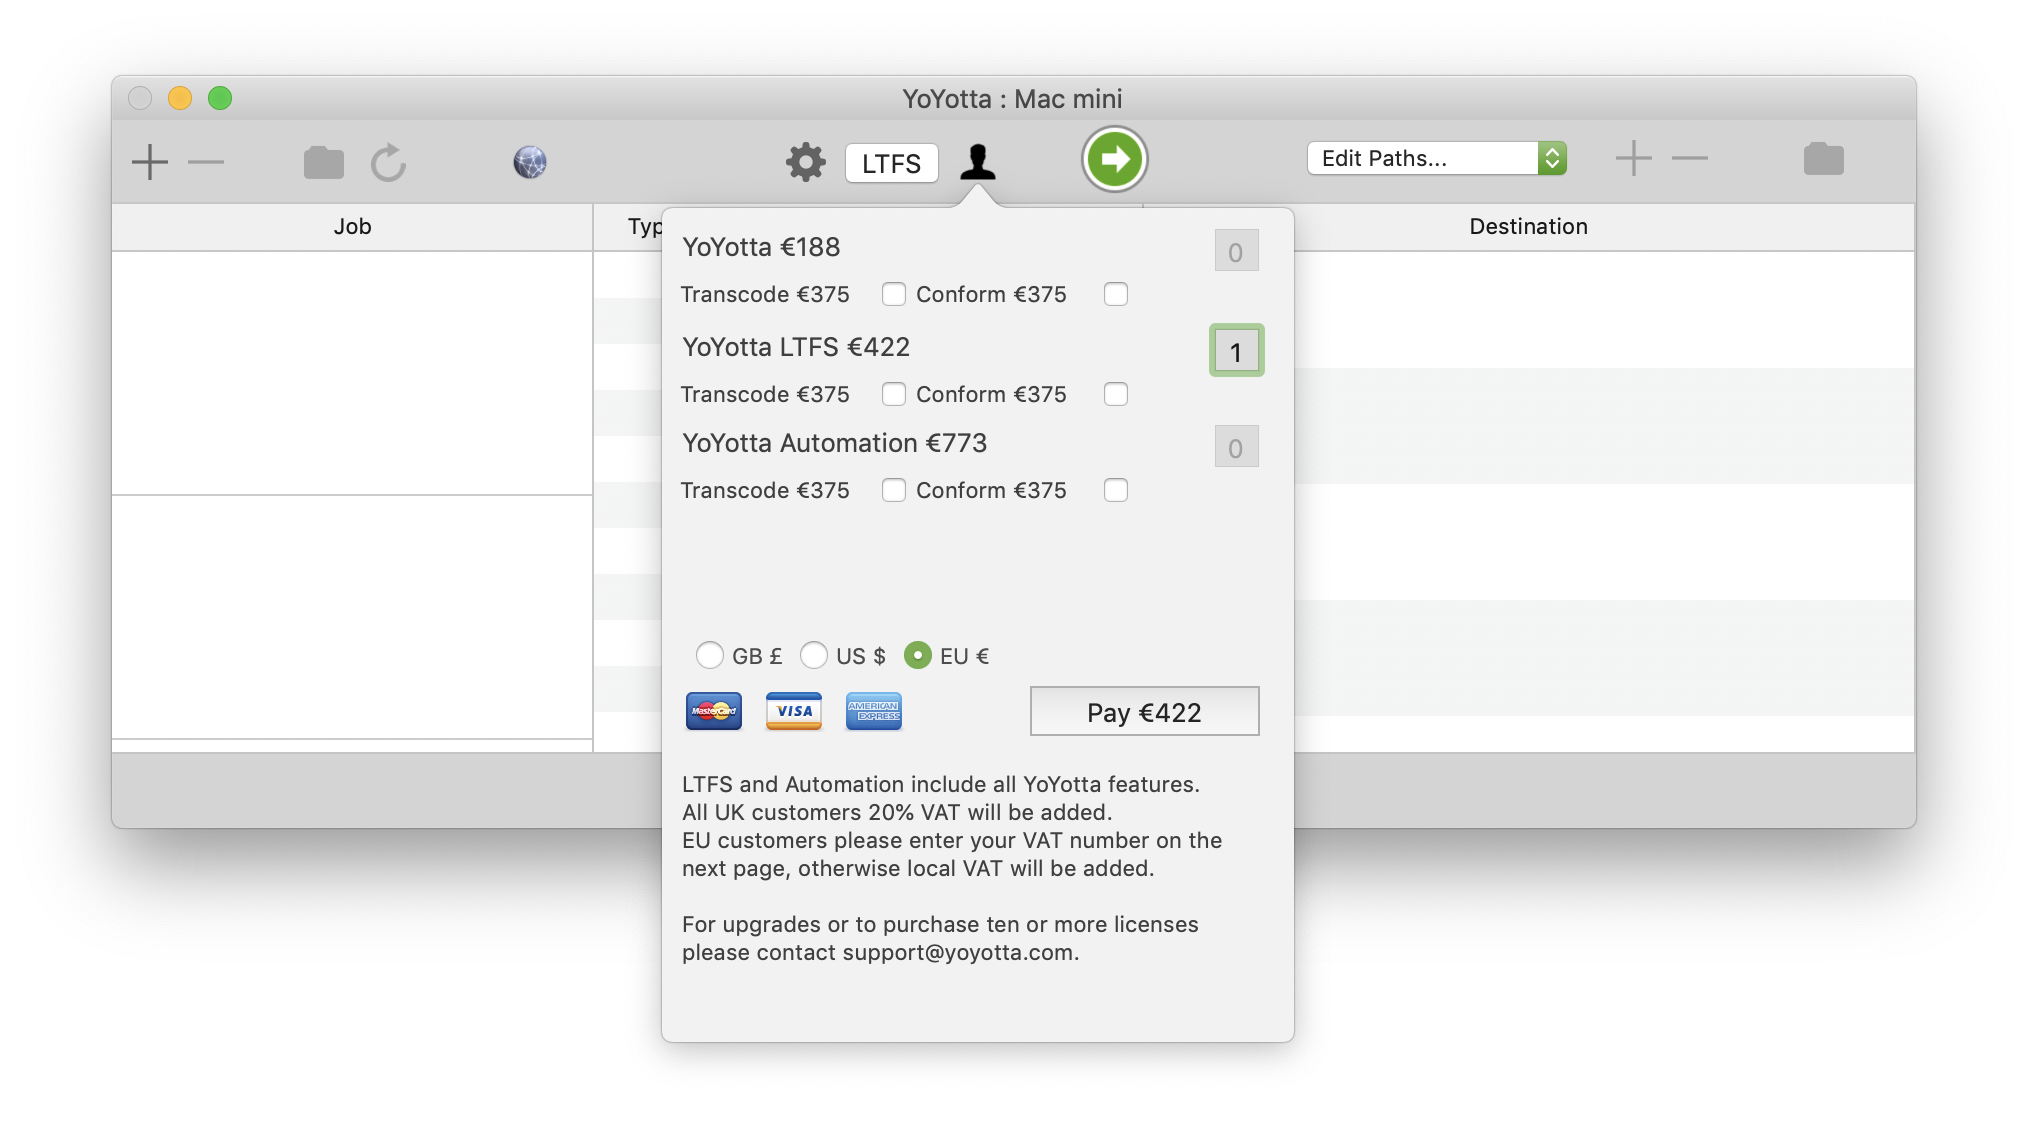The height and width of the screenshot is (1122, 2028).
Task: Open source folder icon in left toolbar
Action: (323, 162)
